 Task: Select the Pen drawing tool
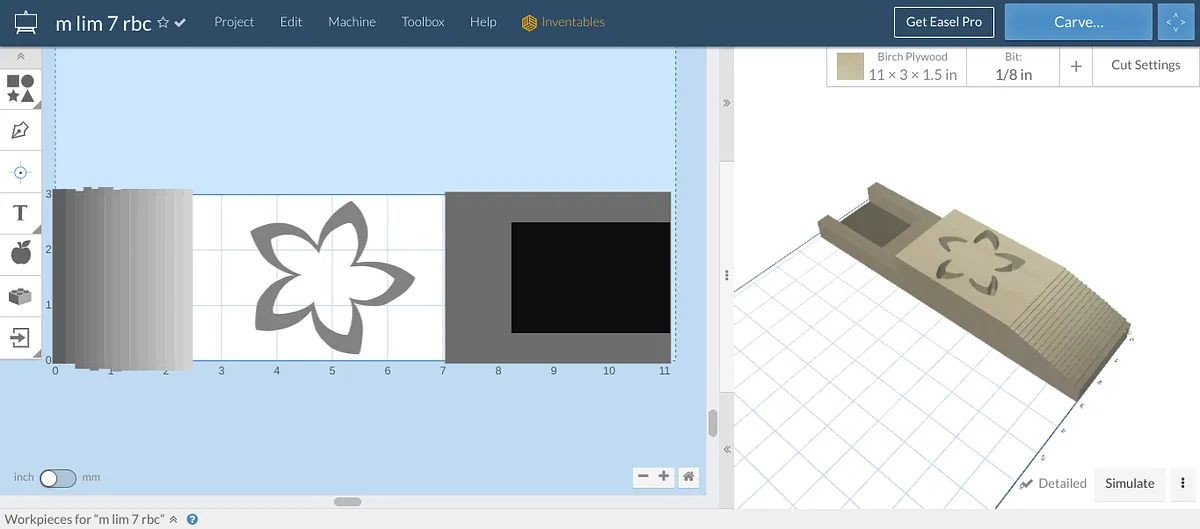tap(20, 130)
